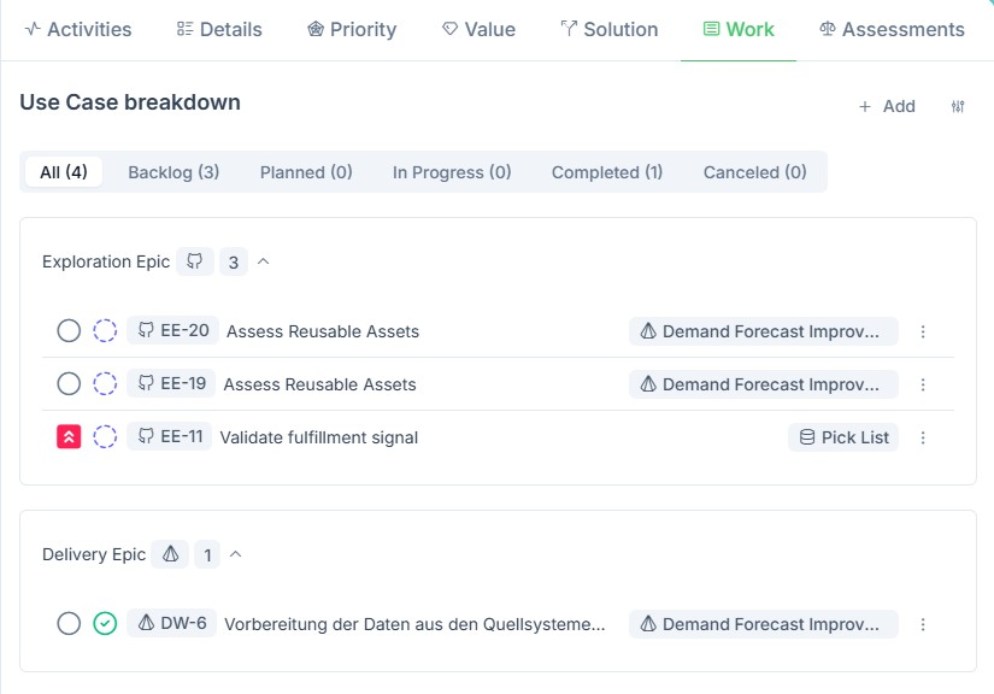
Task: Open the Priority tab
Action: pyautogui.click(x=352, y=29)
